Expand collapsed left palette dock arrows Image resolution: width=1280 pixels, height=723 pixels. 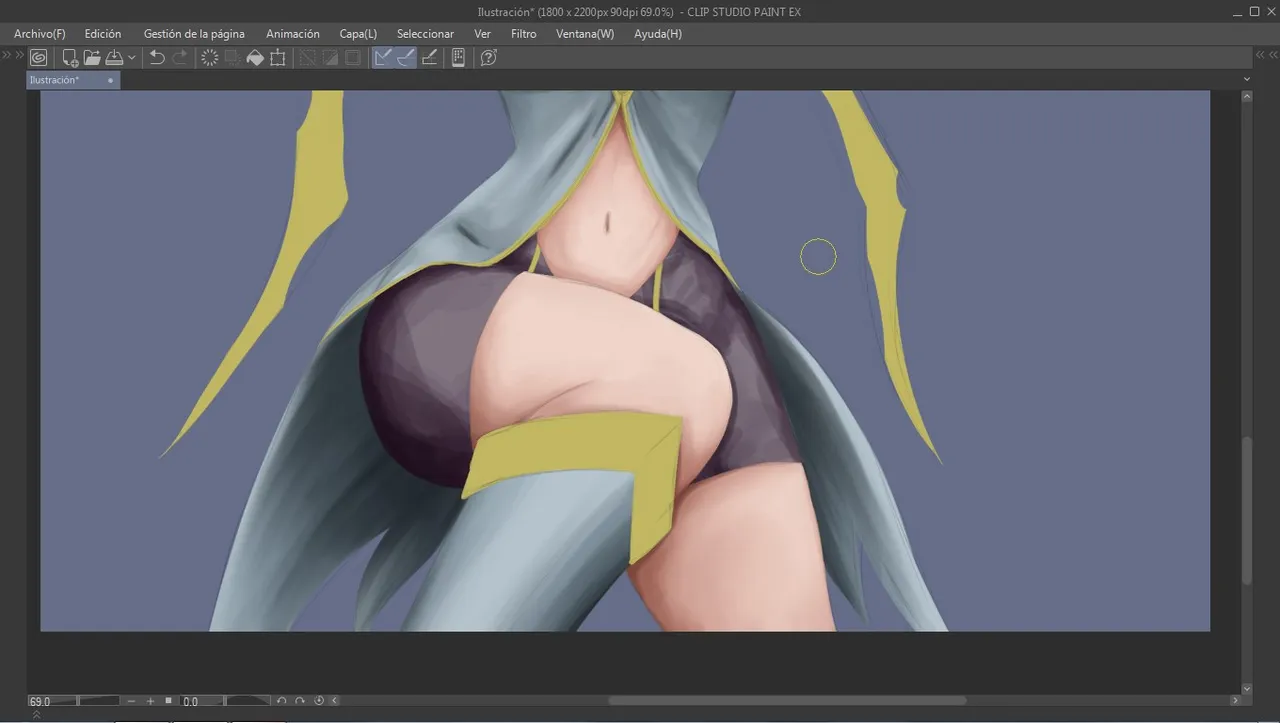pos(6,55)
